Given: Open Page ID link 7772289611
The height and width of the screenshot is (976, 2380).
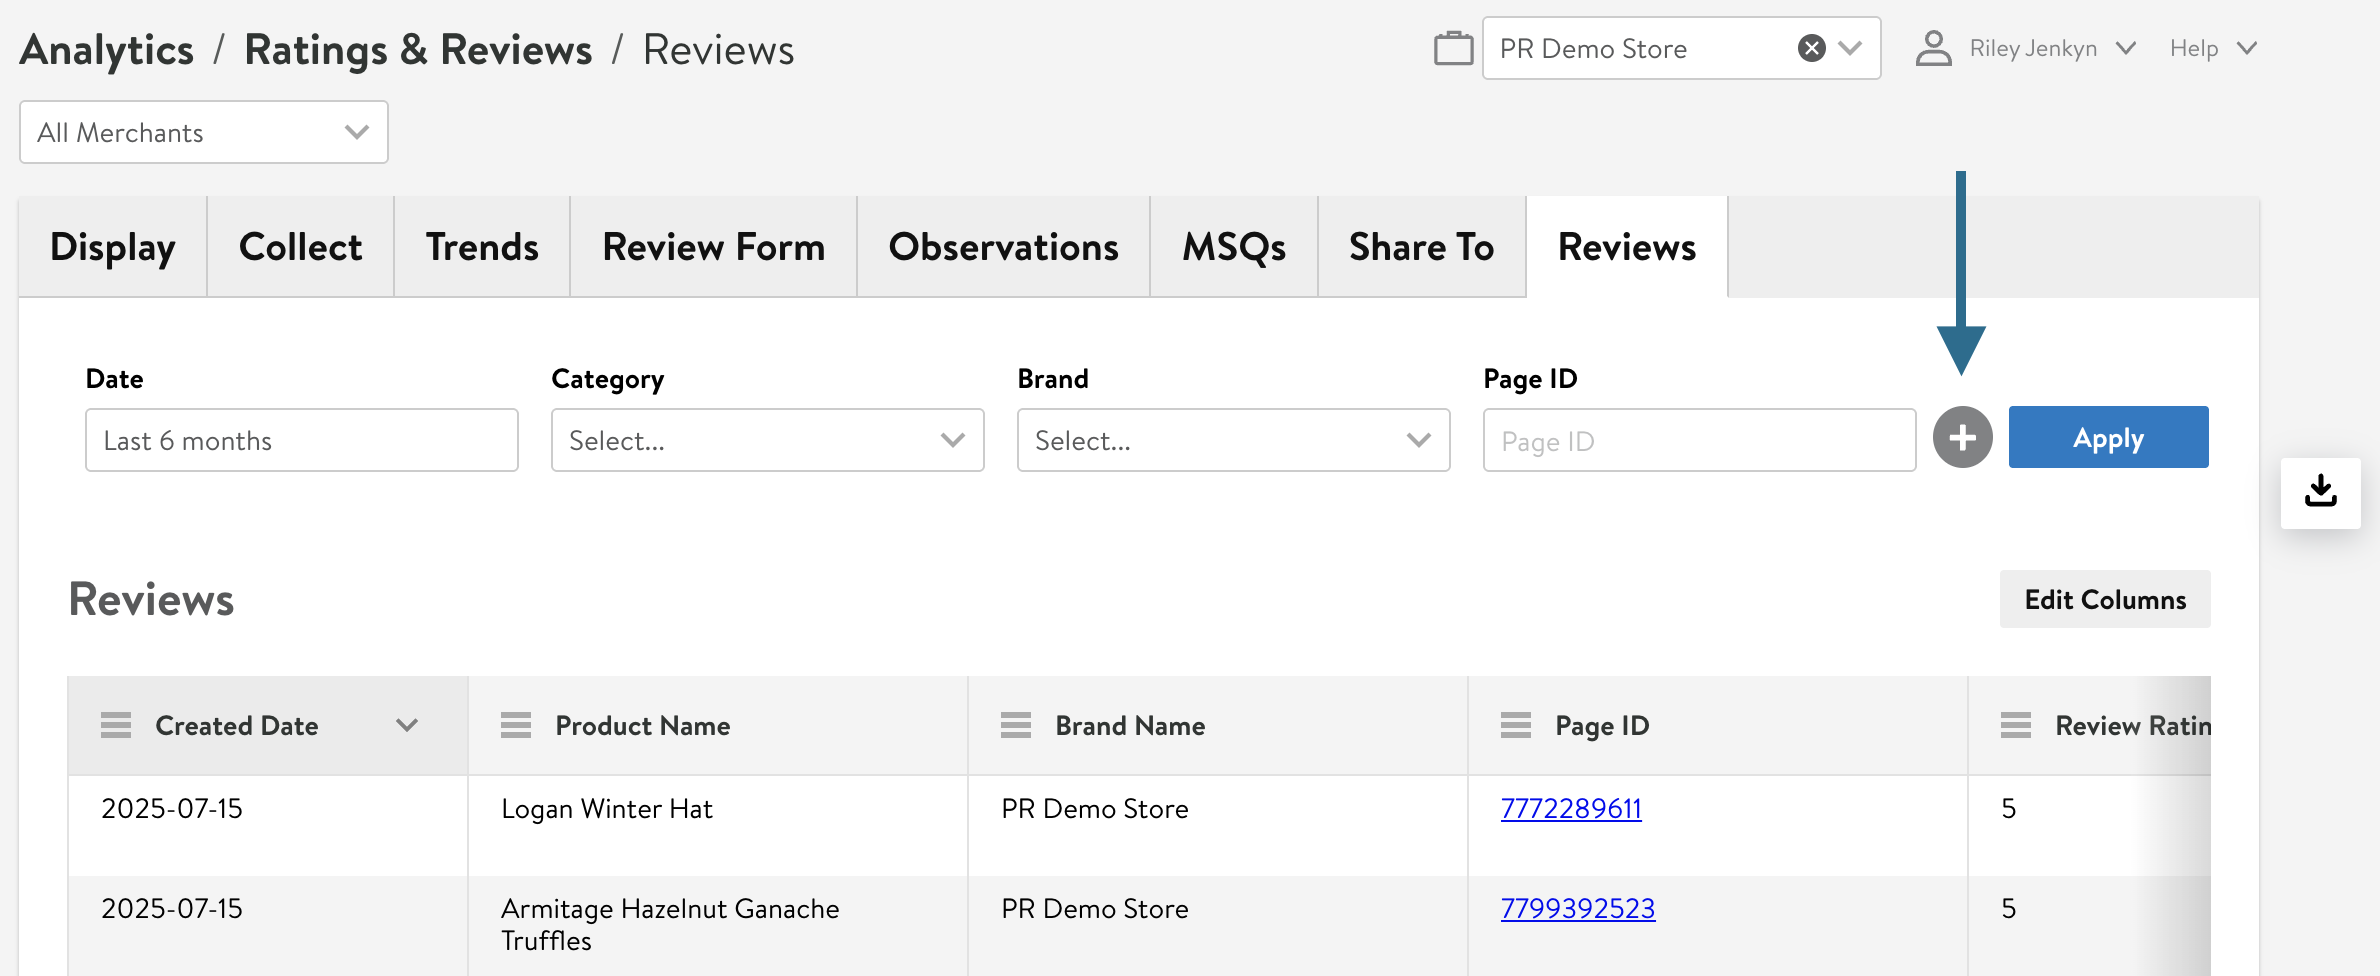Looking at the screenshot, I should [x=1571, y=809].
